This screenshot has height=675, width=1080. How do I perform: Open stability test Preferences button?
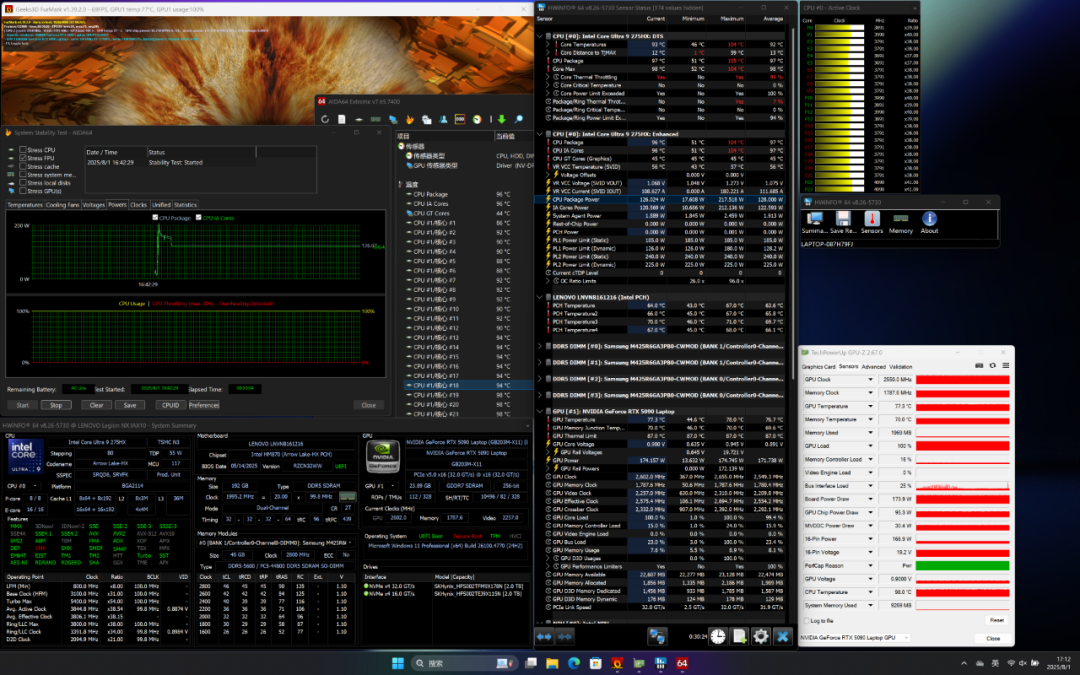coord(204,405)
